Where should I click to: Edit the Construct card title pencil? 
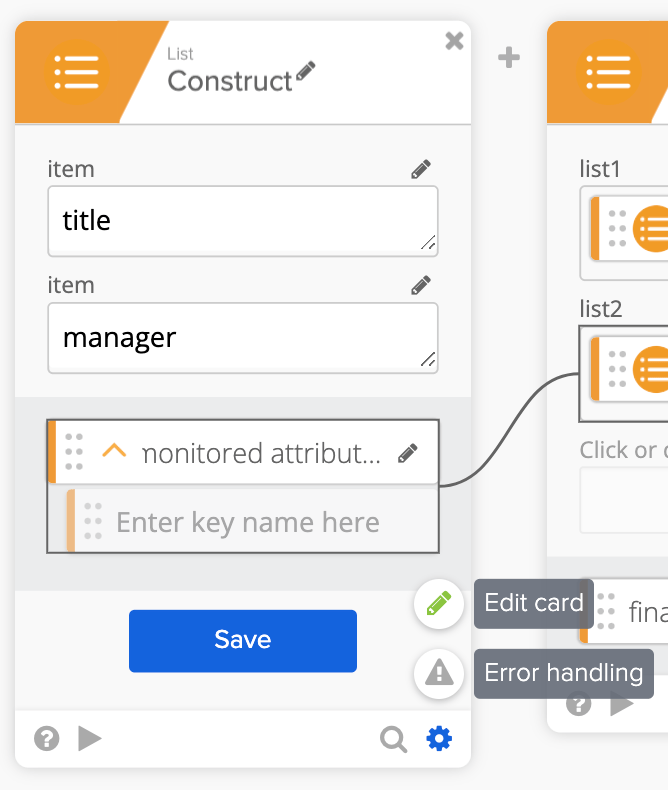coord(306,72)
